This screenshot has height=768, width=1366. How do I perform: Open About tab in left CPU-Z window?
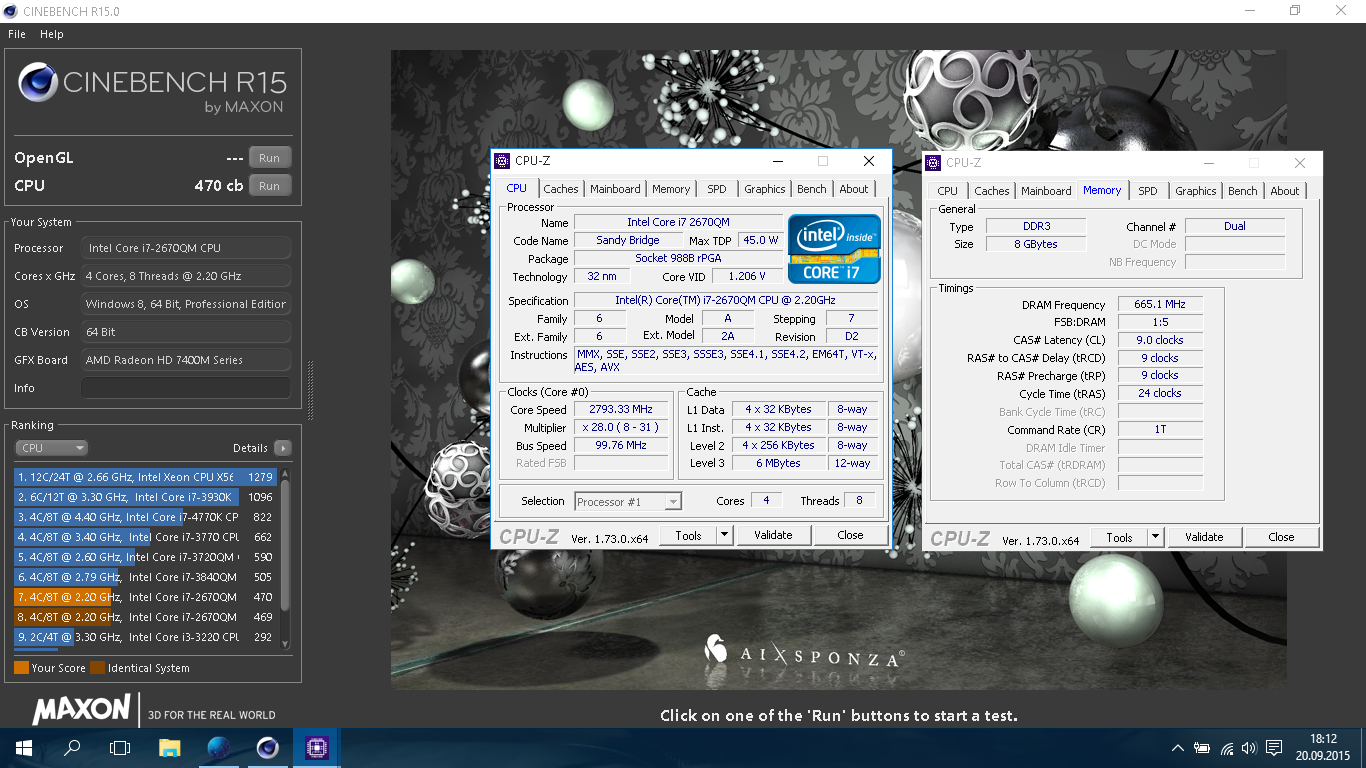coord(854,189)
